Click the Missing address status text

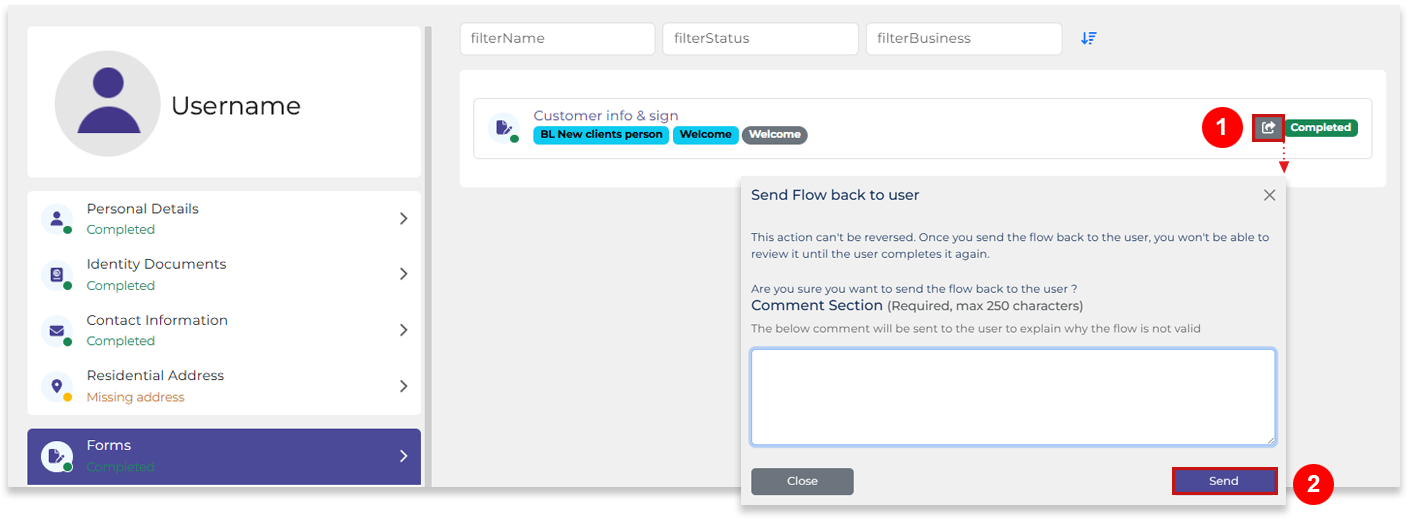point(136,397)
